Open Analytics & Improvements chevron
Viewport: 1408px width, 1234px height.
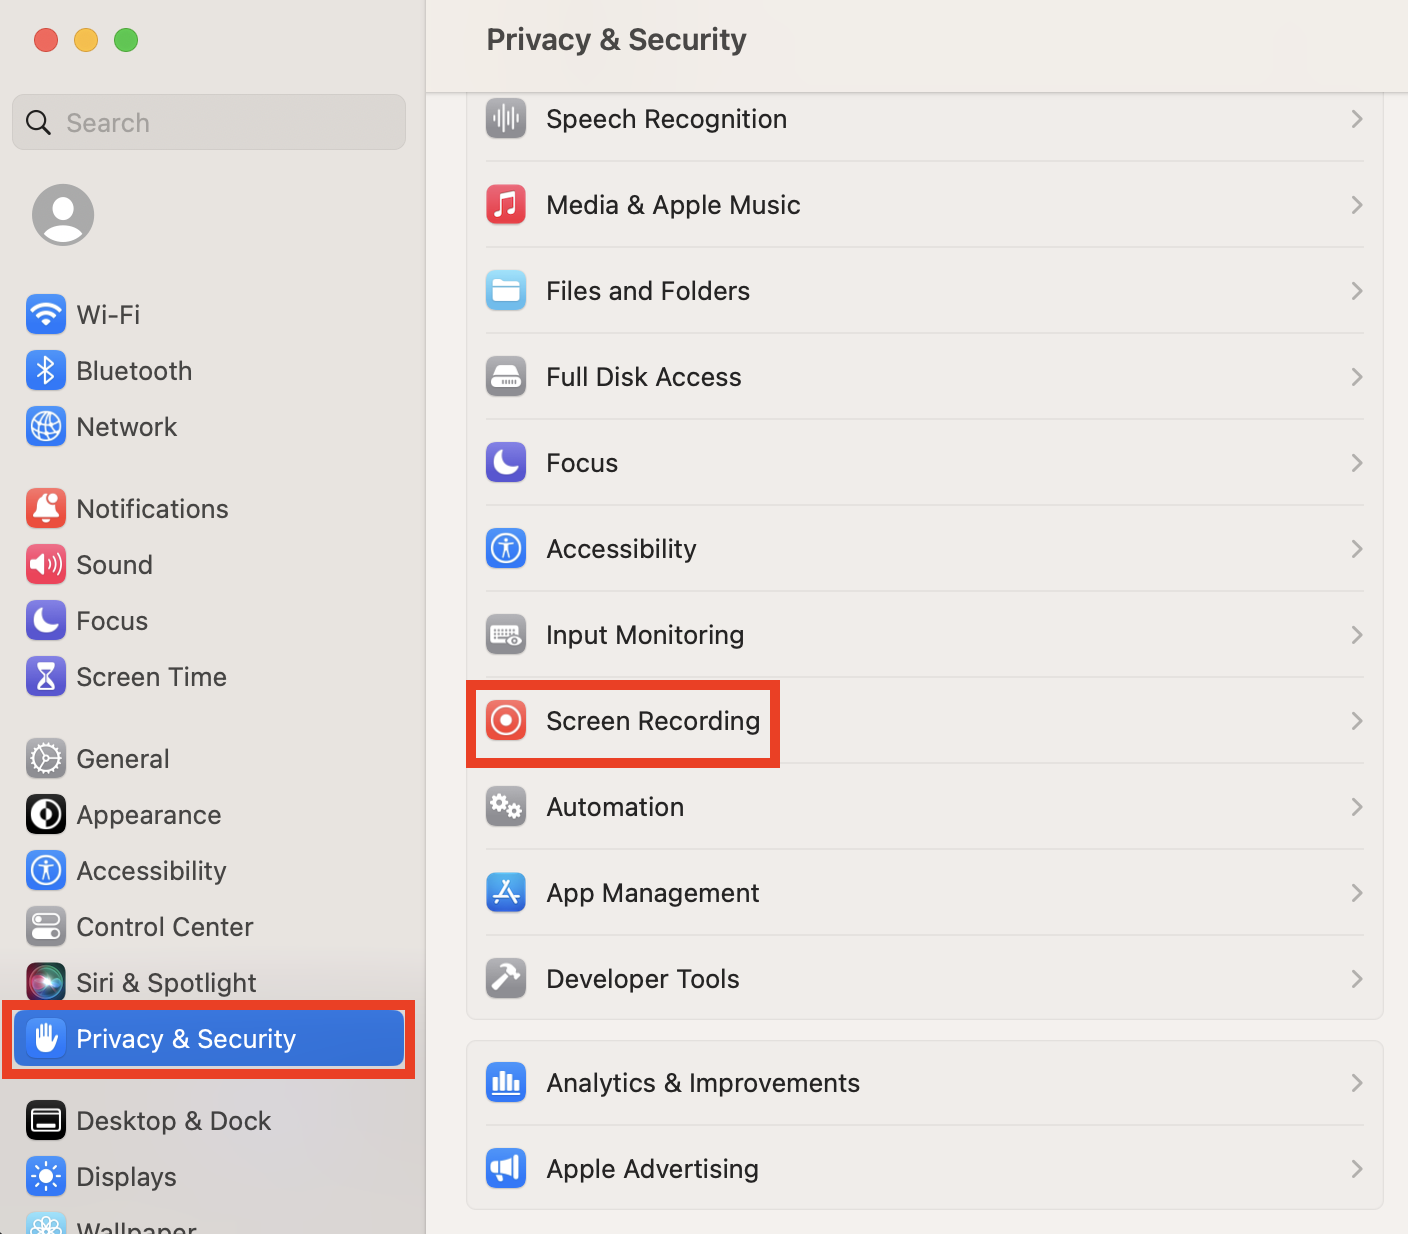[1356, 1083]
